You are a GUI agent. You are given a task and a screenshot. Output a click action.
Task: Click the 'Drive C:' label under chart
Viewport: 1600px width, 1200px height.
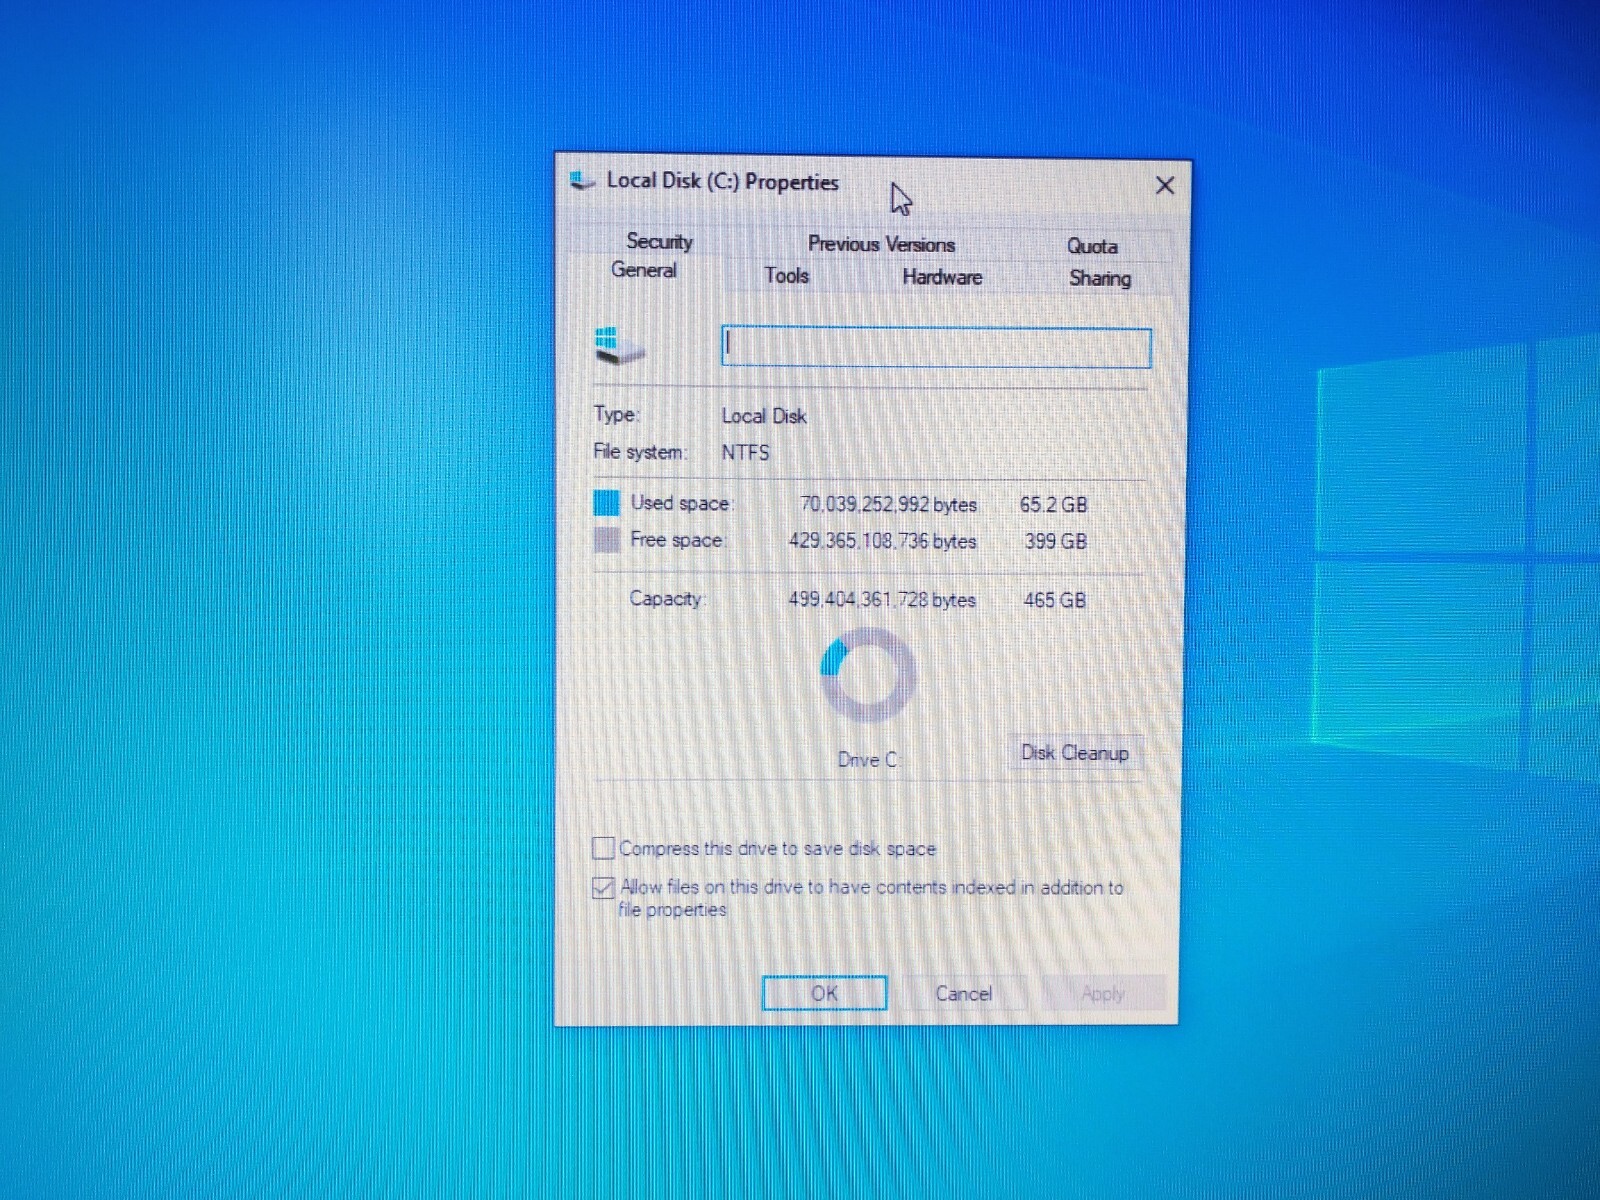(868, 760)
